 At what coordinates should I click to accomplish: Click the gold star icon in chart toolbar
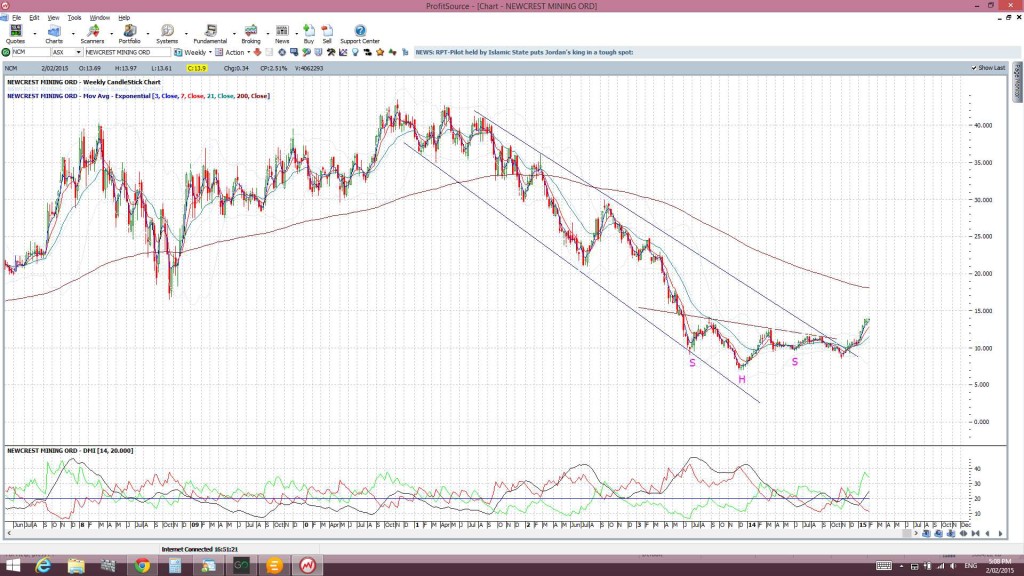pos(380,52)
